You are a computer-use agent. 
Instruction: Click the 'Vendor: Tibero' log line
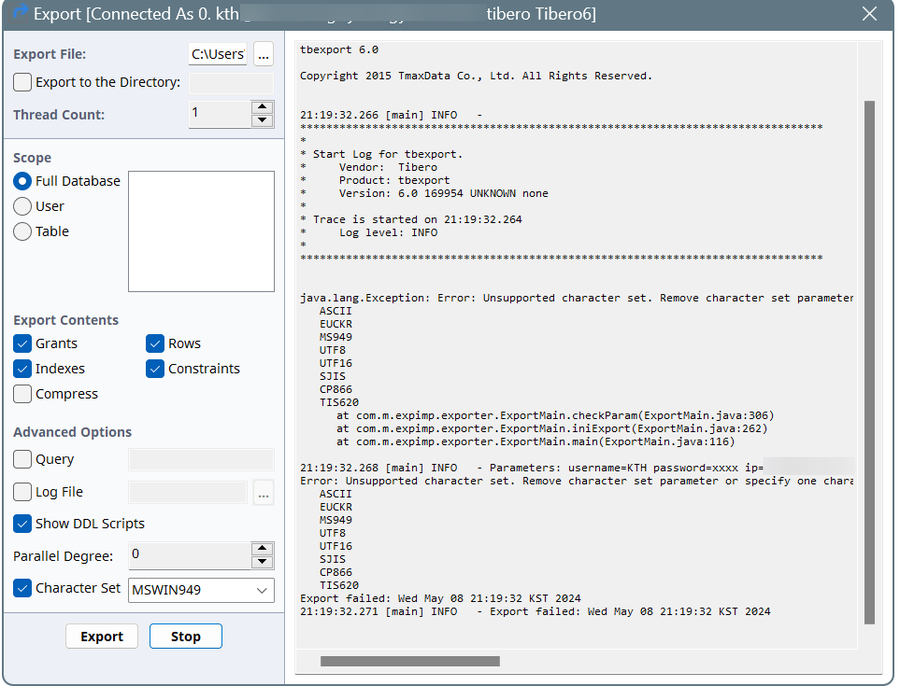coord(388,167)
